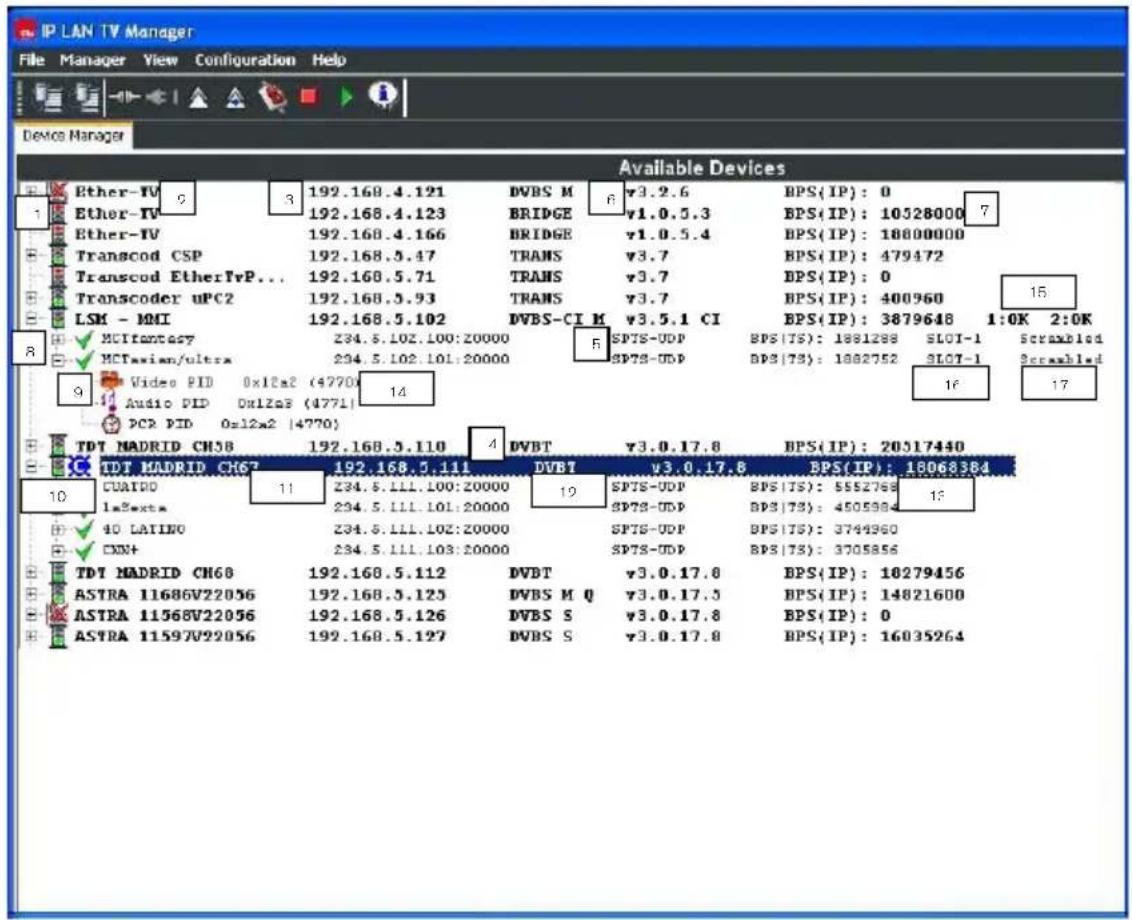Viewport: 1132px width, 920px height.
Task: Click the DVBS M Q device type
Action: 552,594
